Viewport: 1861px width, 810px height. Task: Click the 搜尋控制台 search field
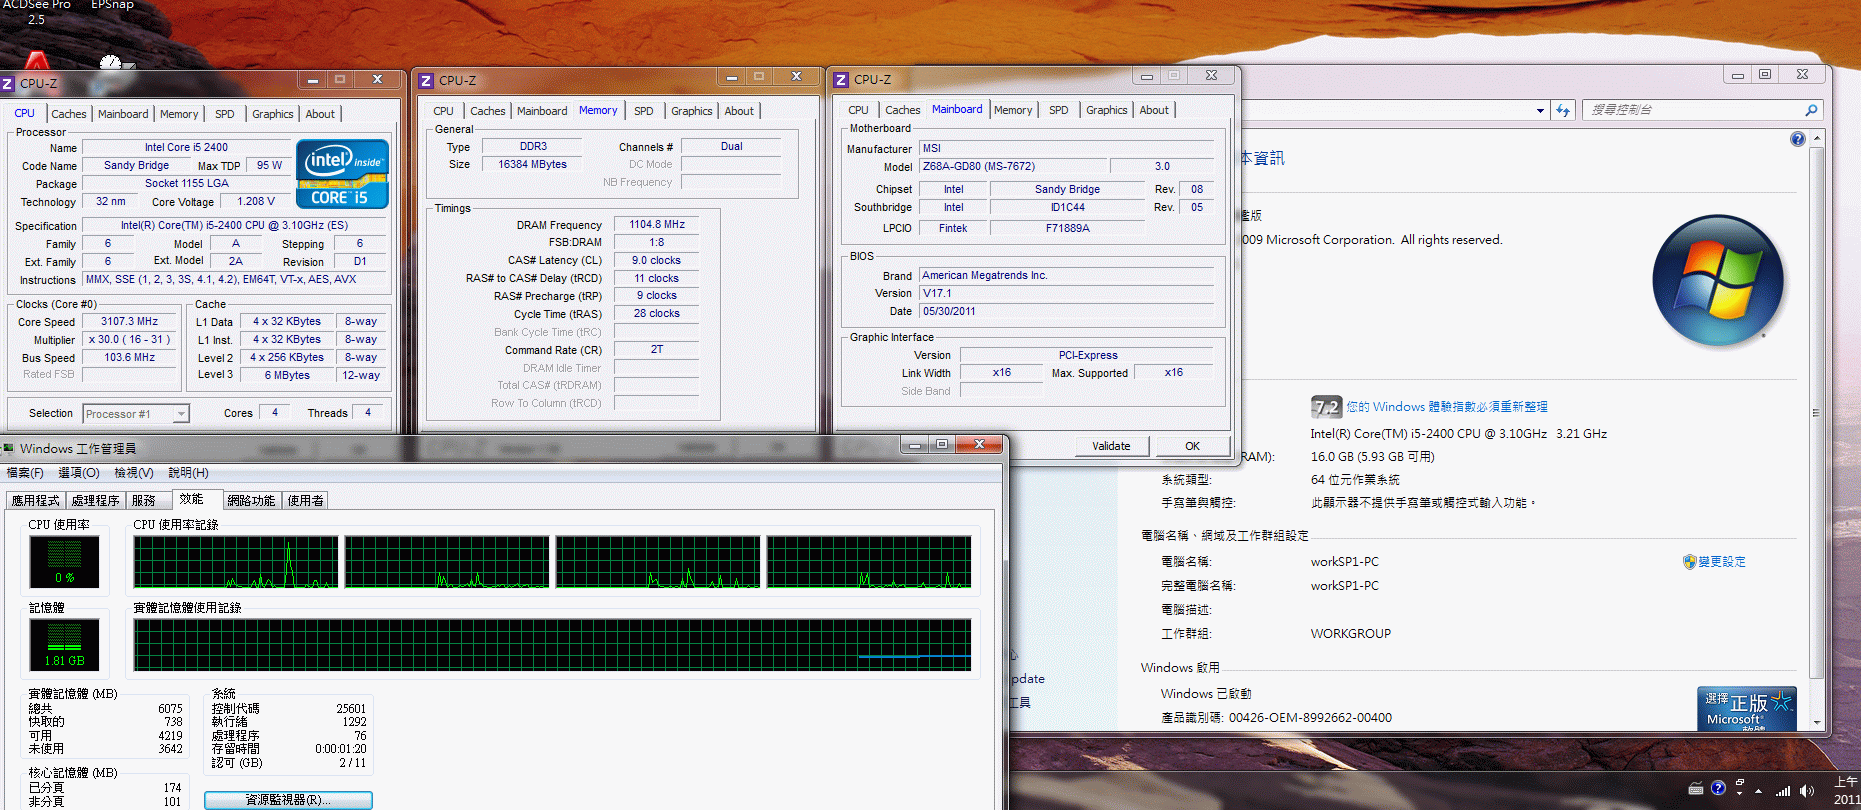(x=1693, y=110)
